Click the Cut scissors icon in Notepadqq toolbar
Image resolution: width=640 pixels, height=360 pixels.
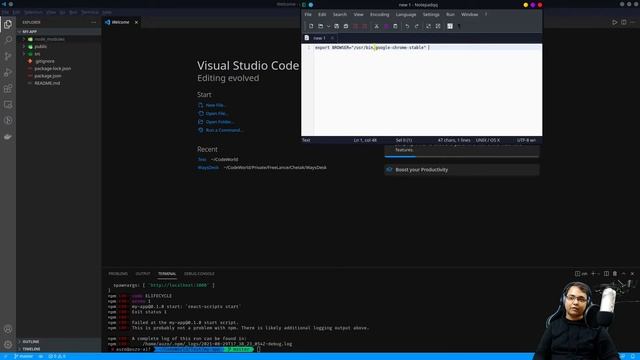[x=376, y=26]
